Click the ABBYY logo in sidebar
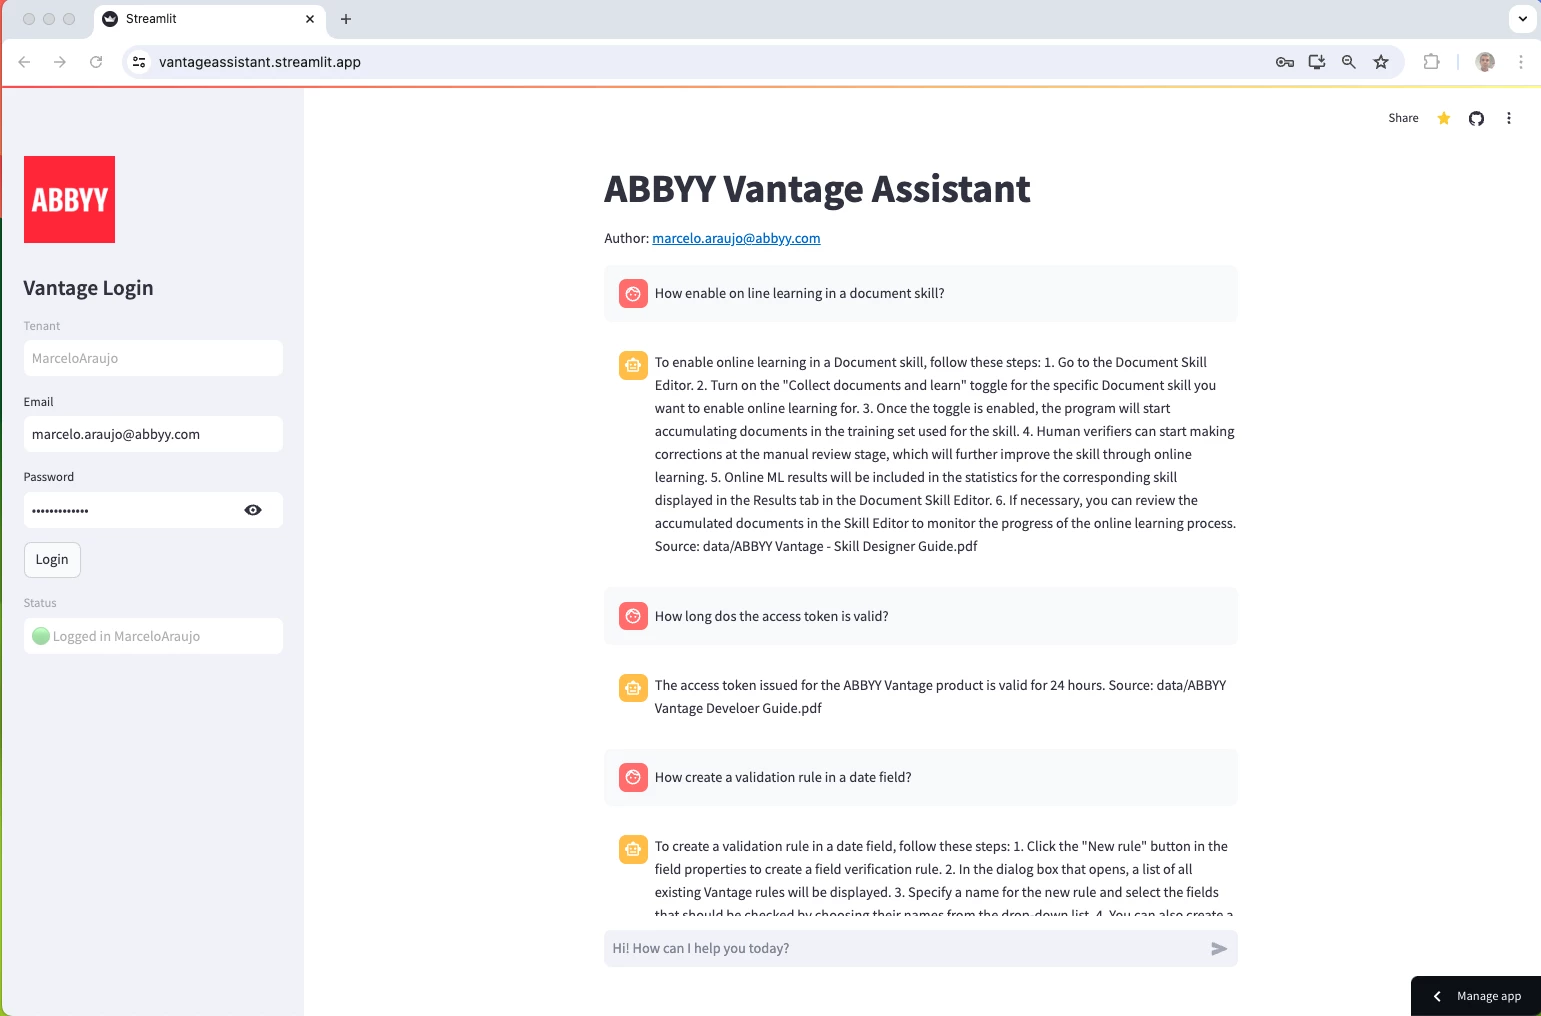Viewport: 1541px width, 1016px height. pyautogui.click(x=69, y=199)
